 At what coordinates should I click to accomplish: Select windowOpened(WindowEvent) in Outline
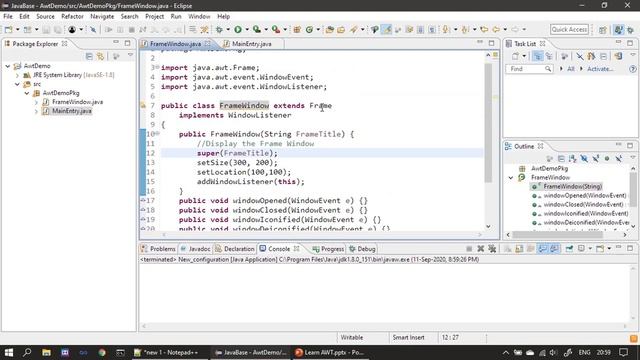(584, 196)
